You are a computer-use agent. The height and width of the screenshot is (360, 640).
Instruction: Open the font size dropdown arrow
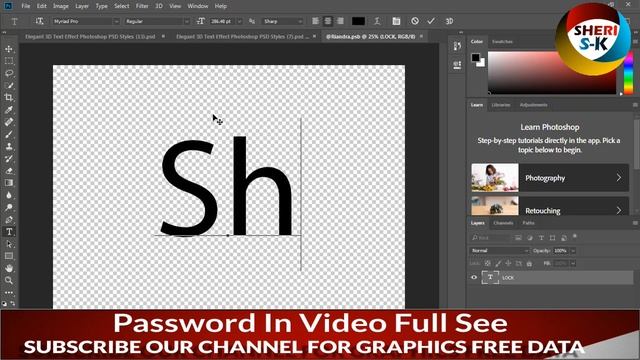pos(240,21)
